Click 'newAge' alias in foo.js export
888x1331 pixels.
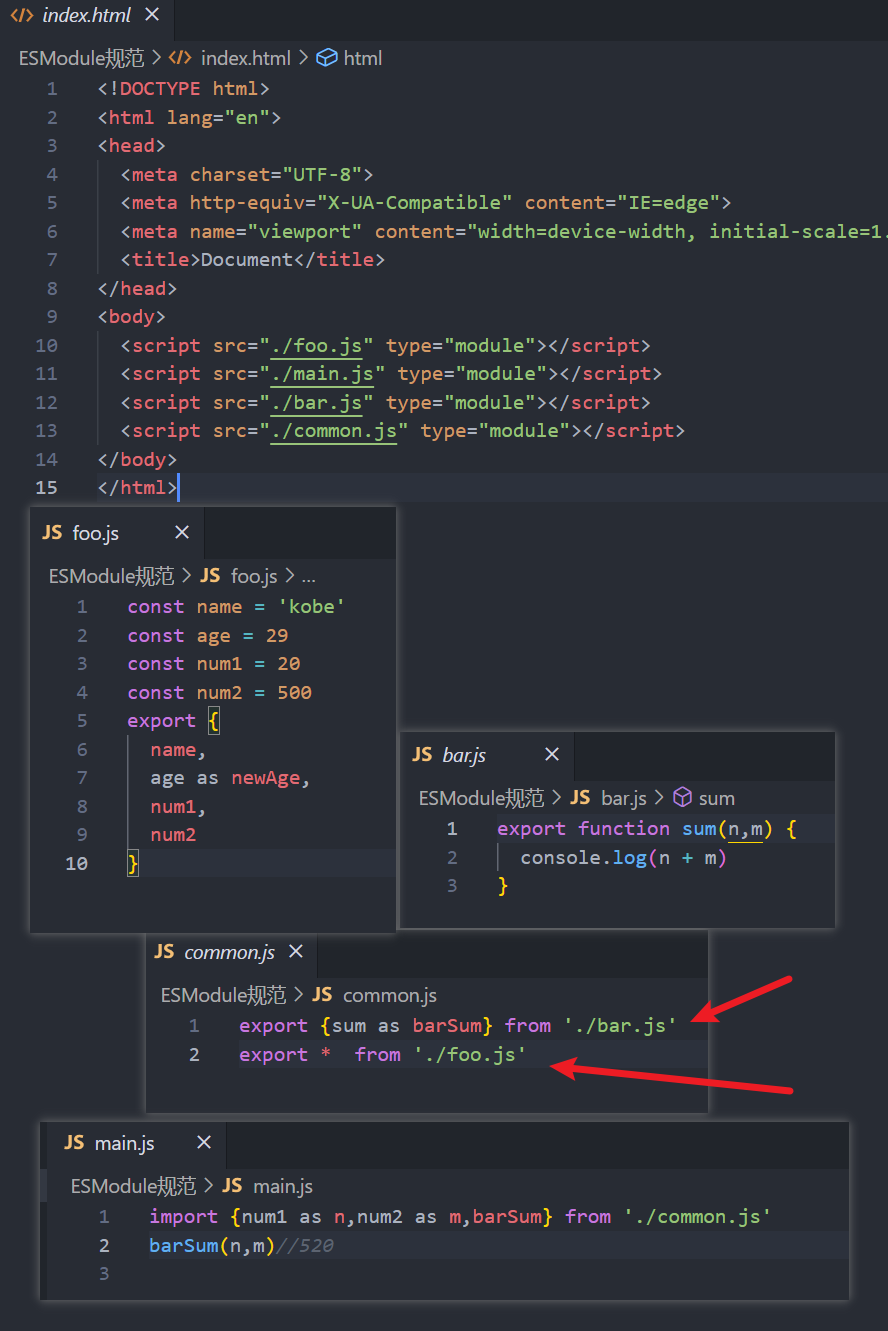(266, 778)
